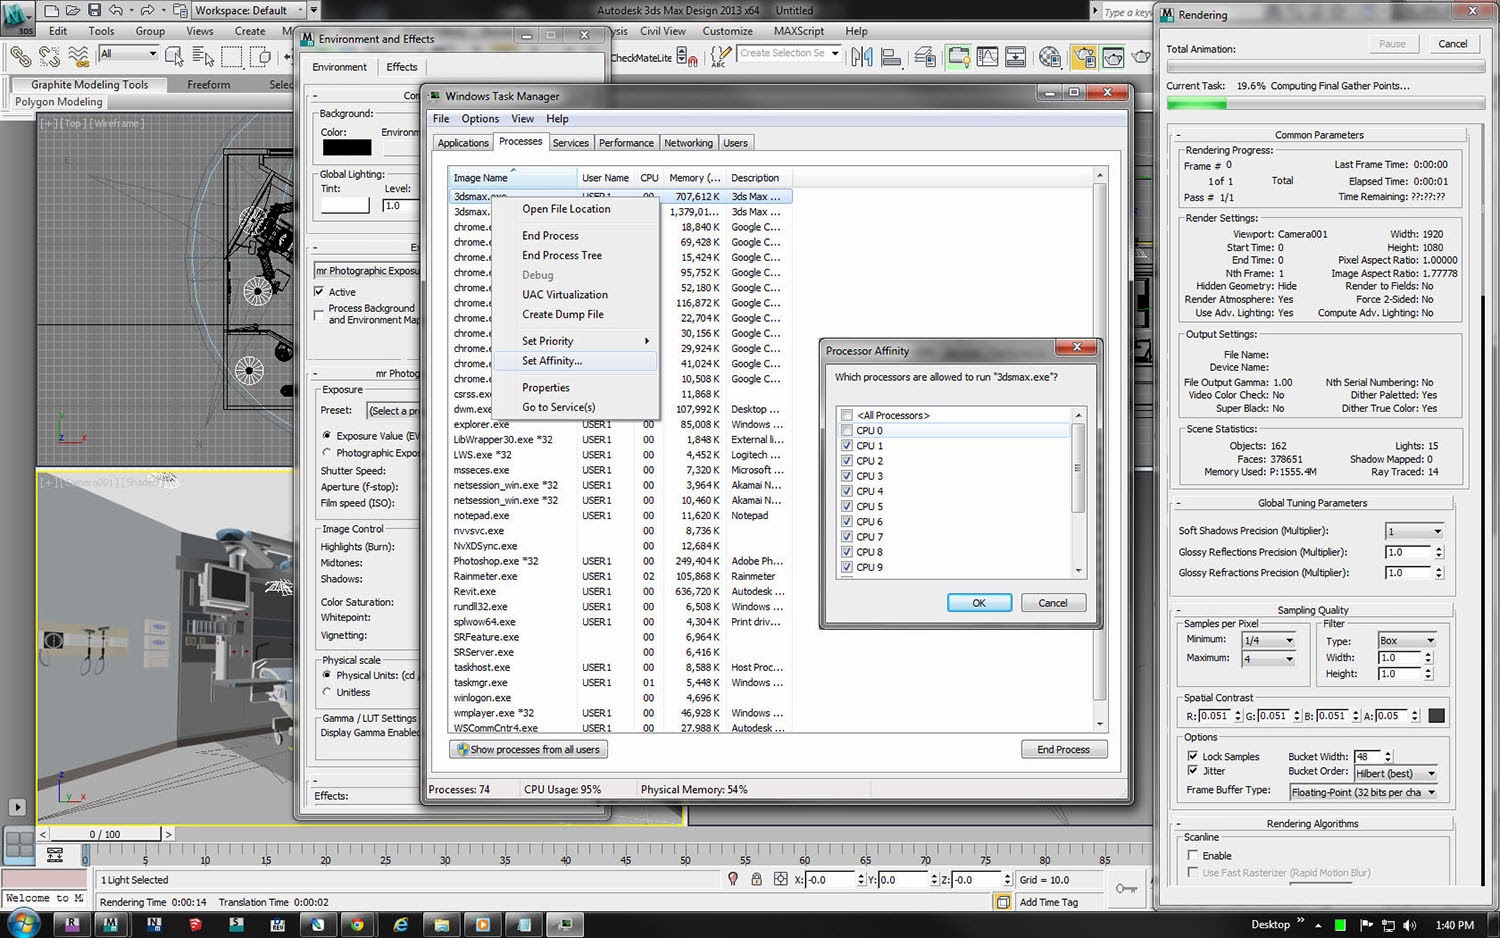This screenshot has height=938, width=1500.
Task: Click the Redo arrow icon
Action: tap(146, 10)
